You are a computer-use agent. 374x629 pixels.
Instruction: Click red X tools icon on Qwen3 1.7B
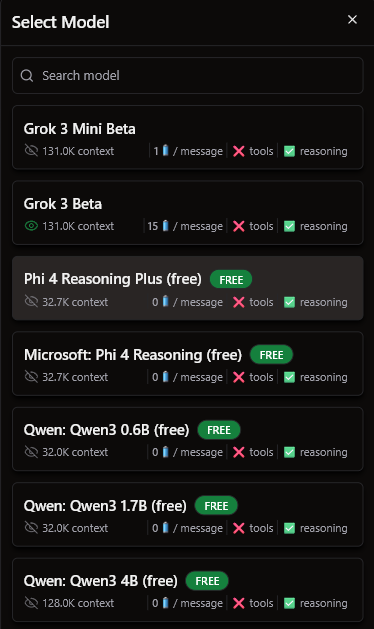[239, 528]
